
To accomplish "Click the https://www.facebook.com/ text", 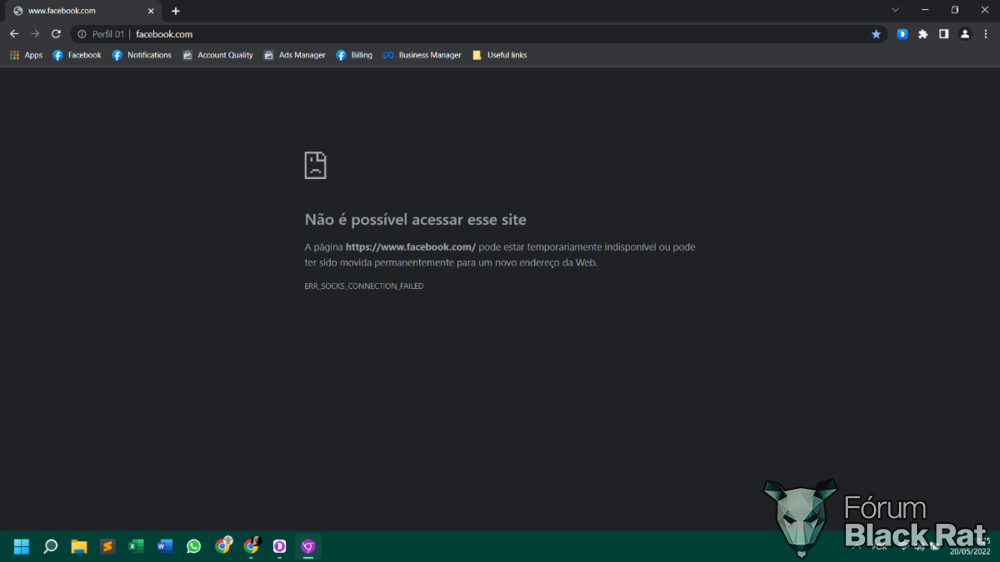I will pos(411,247).
